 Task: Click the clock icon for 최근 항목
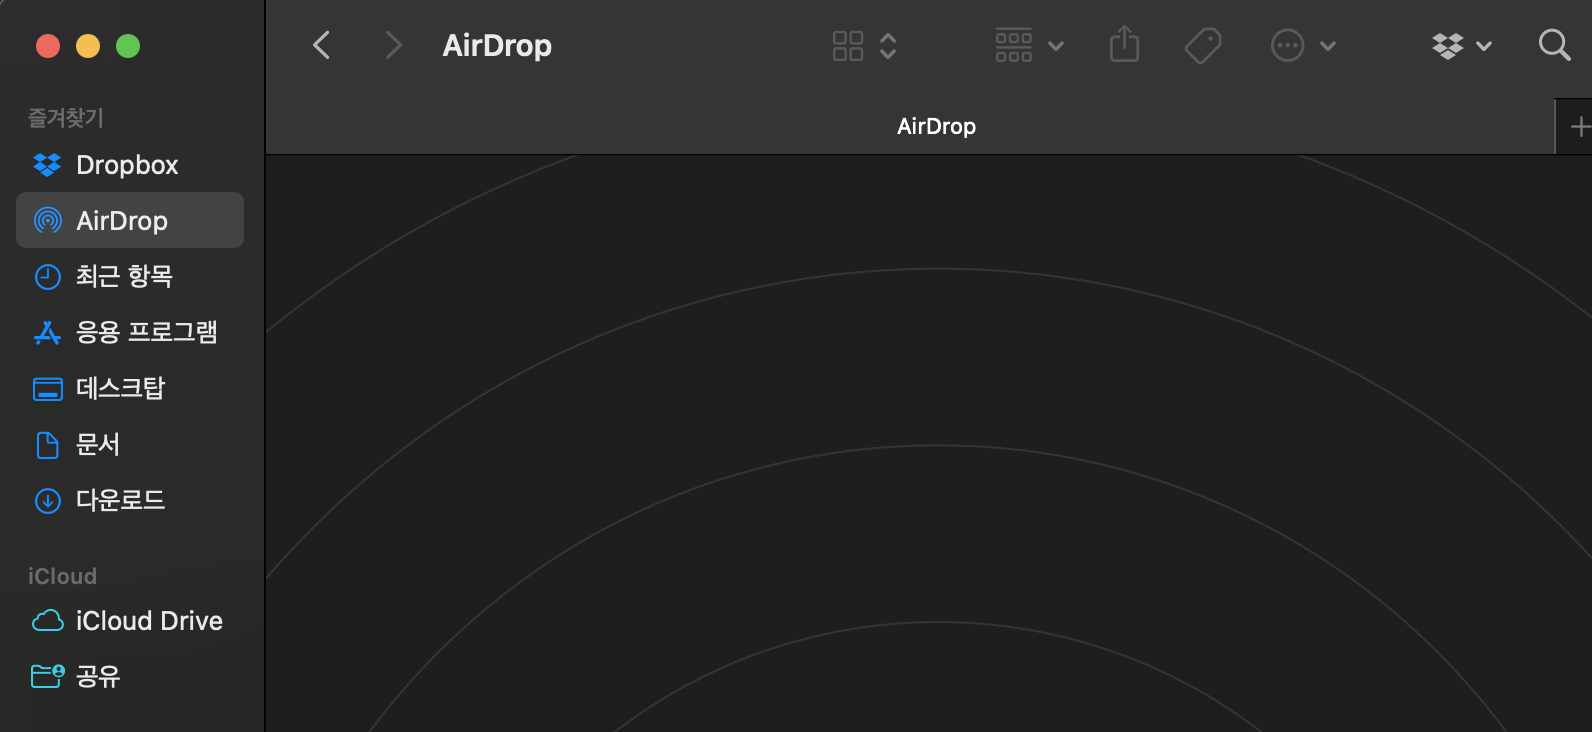(x=47, y=276)
